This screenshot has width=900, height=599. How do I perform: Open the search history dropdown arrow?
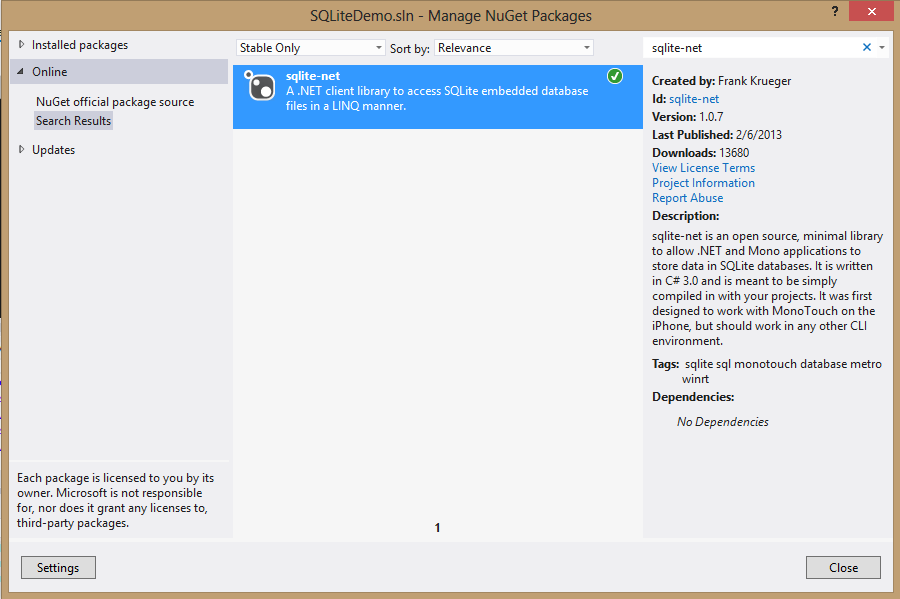coord(882,48)
